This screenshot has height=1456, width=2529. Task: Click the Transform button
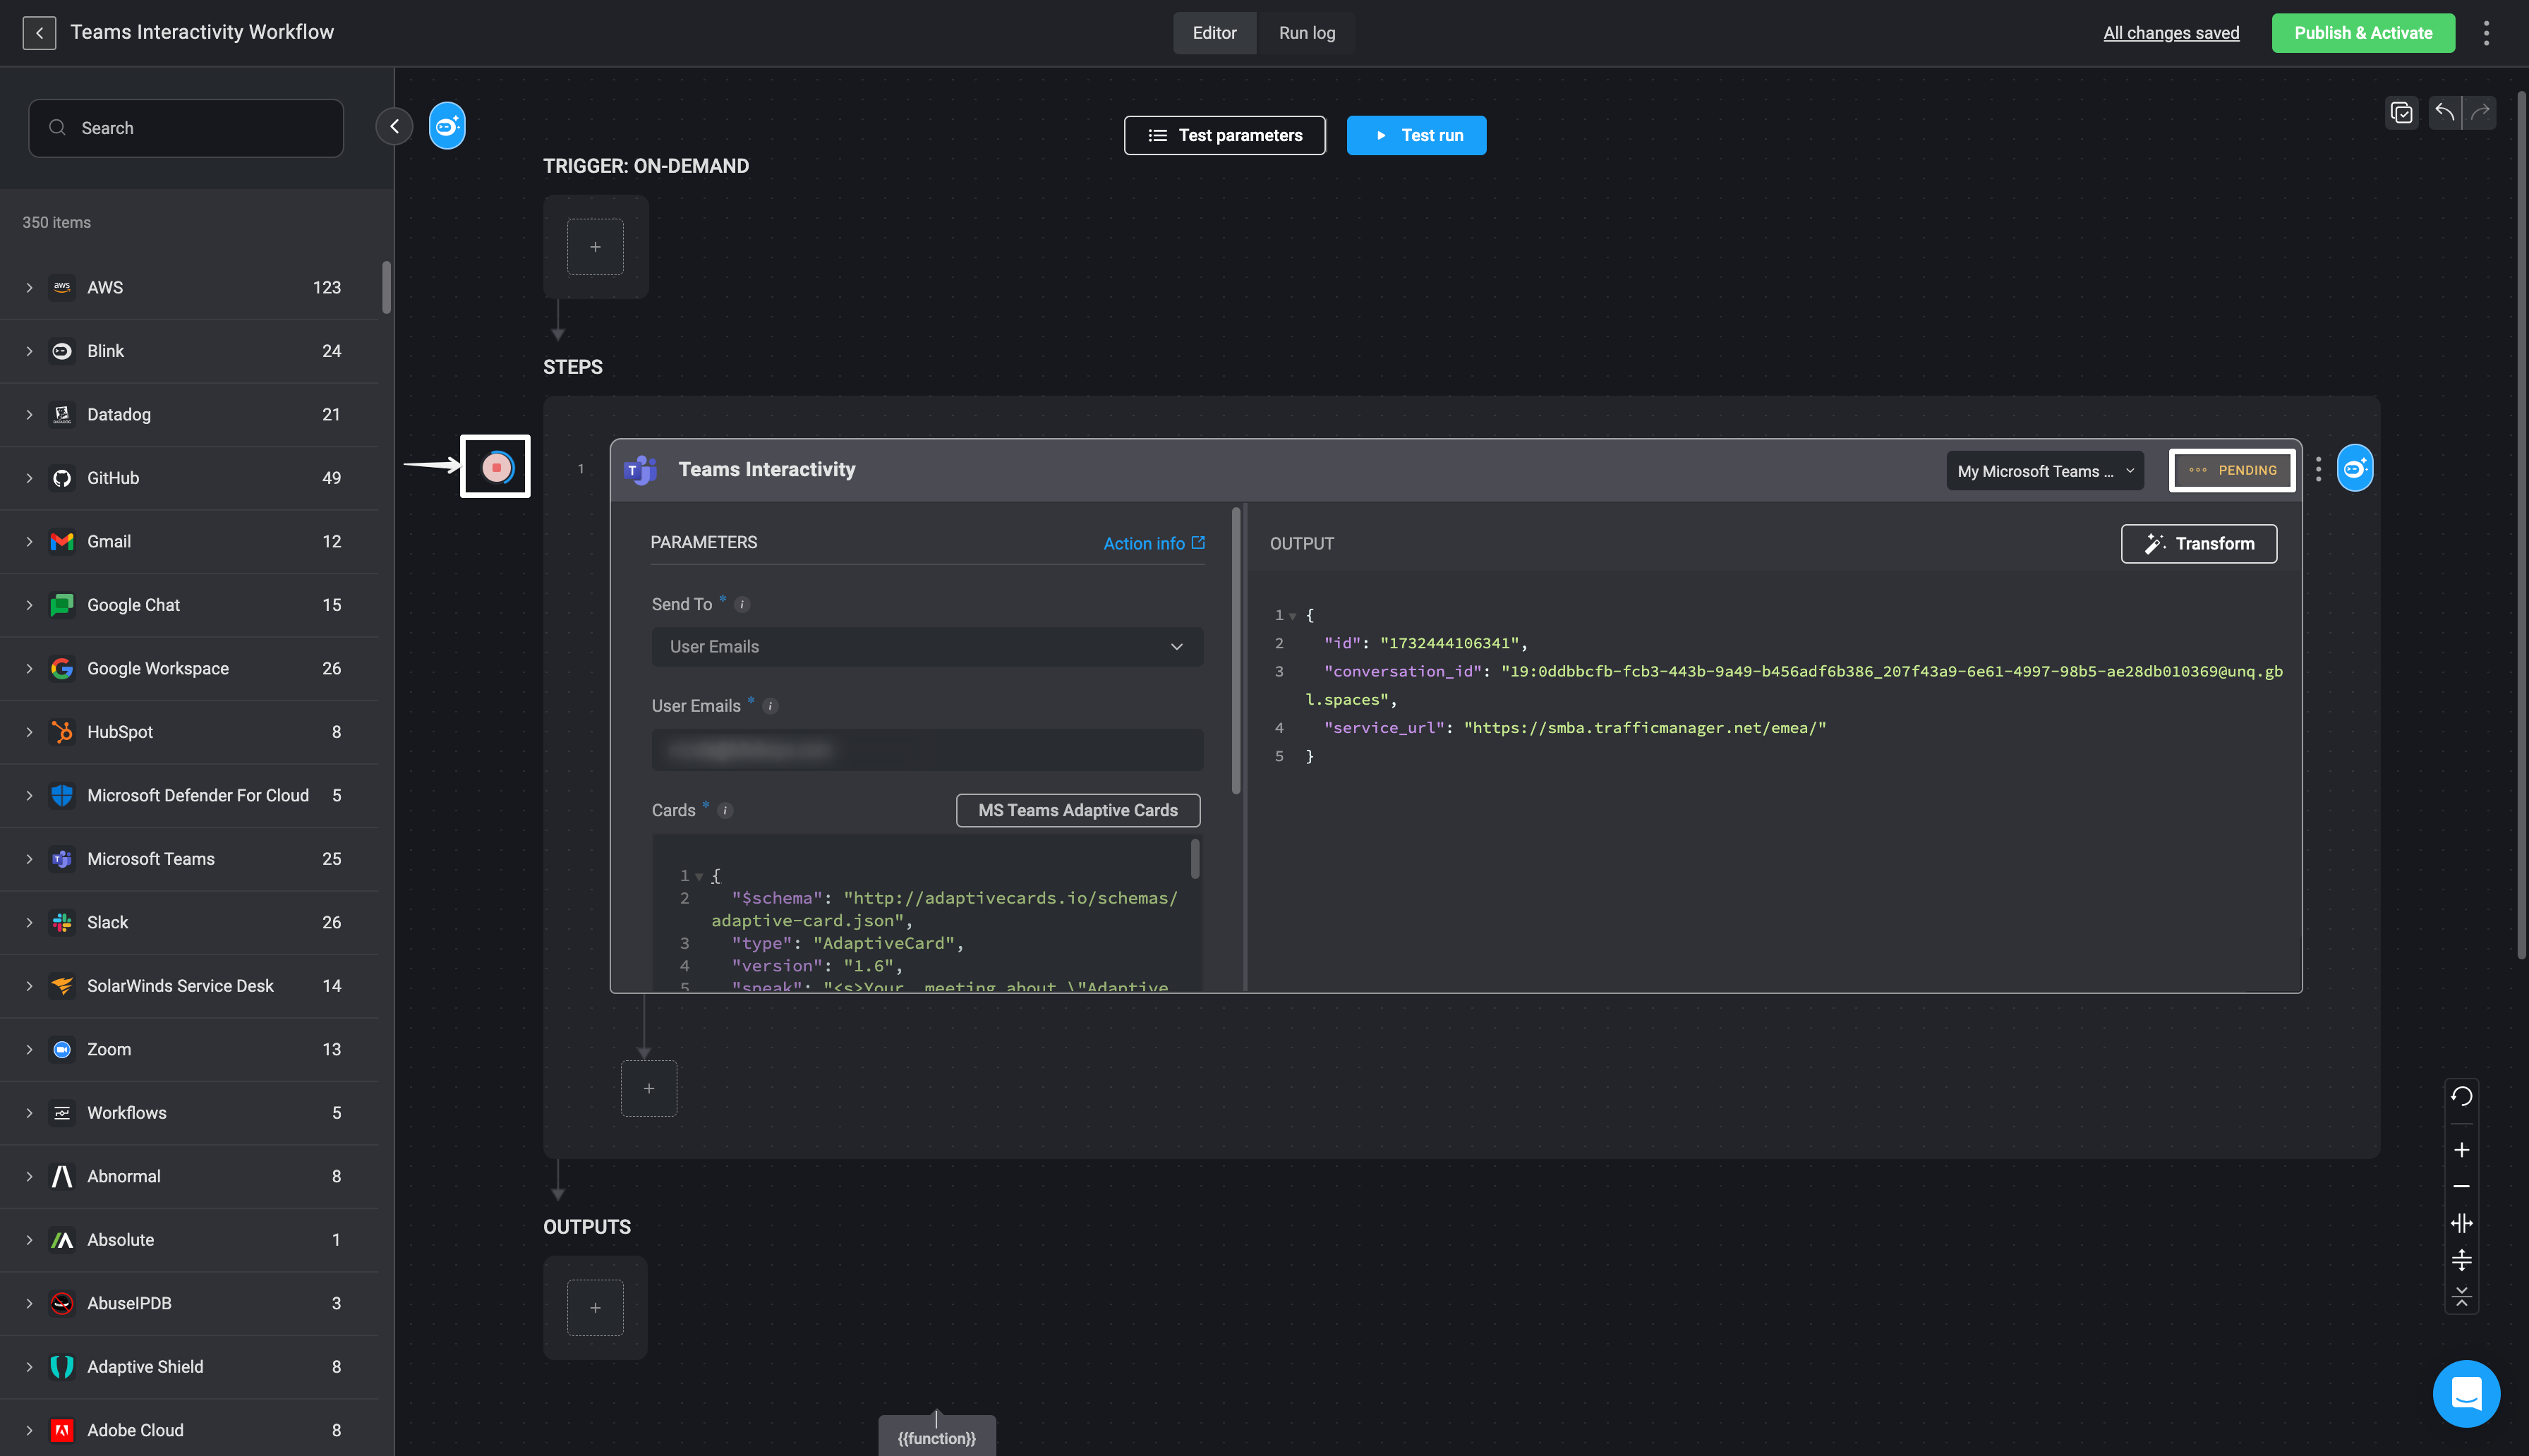click(x=2198, y=544)
